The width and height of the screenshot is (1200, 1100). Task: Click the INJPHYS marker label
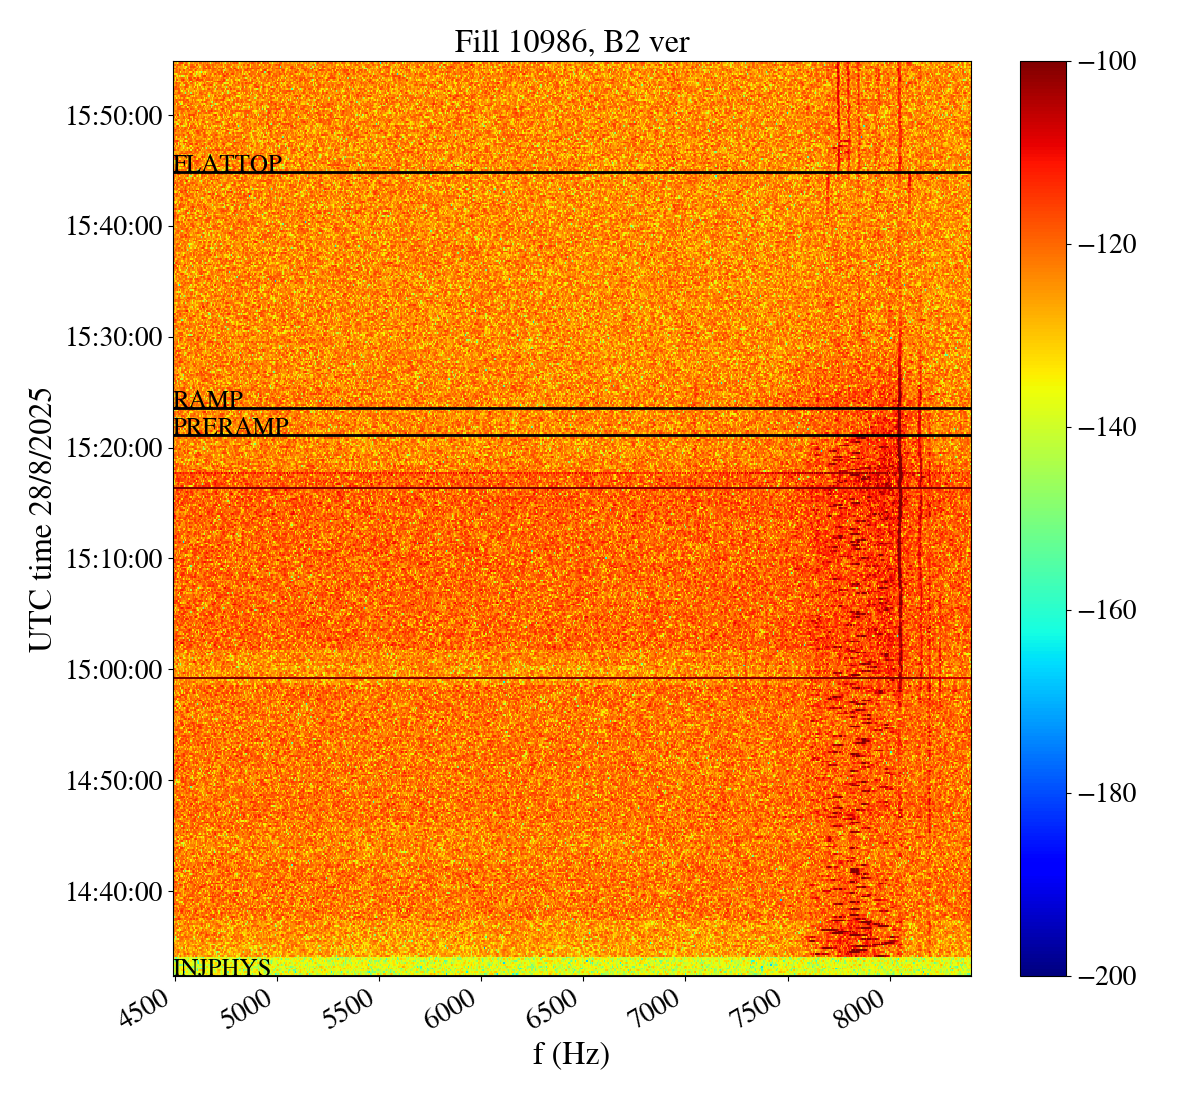(x=222, y=967)
